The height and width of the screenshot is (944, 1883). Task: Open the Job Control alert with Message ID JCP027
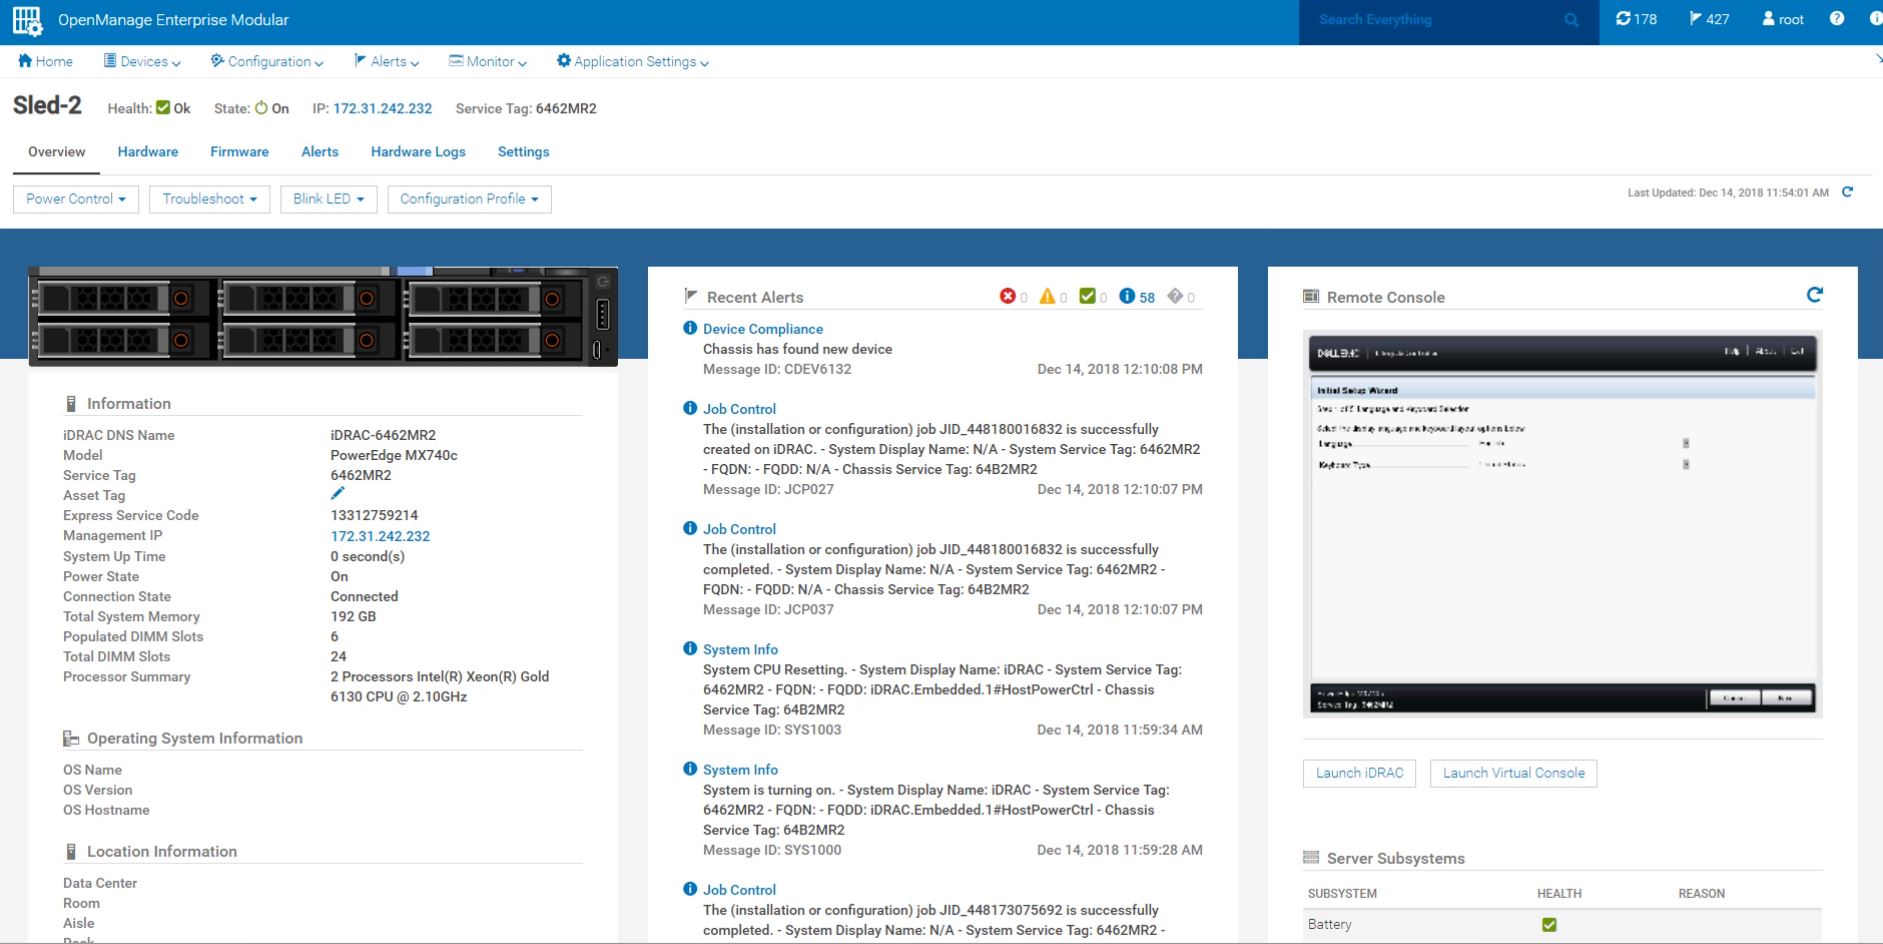(739, 408)
